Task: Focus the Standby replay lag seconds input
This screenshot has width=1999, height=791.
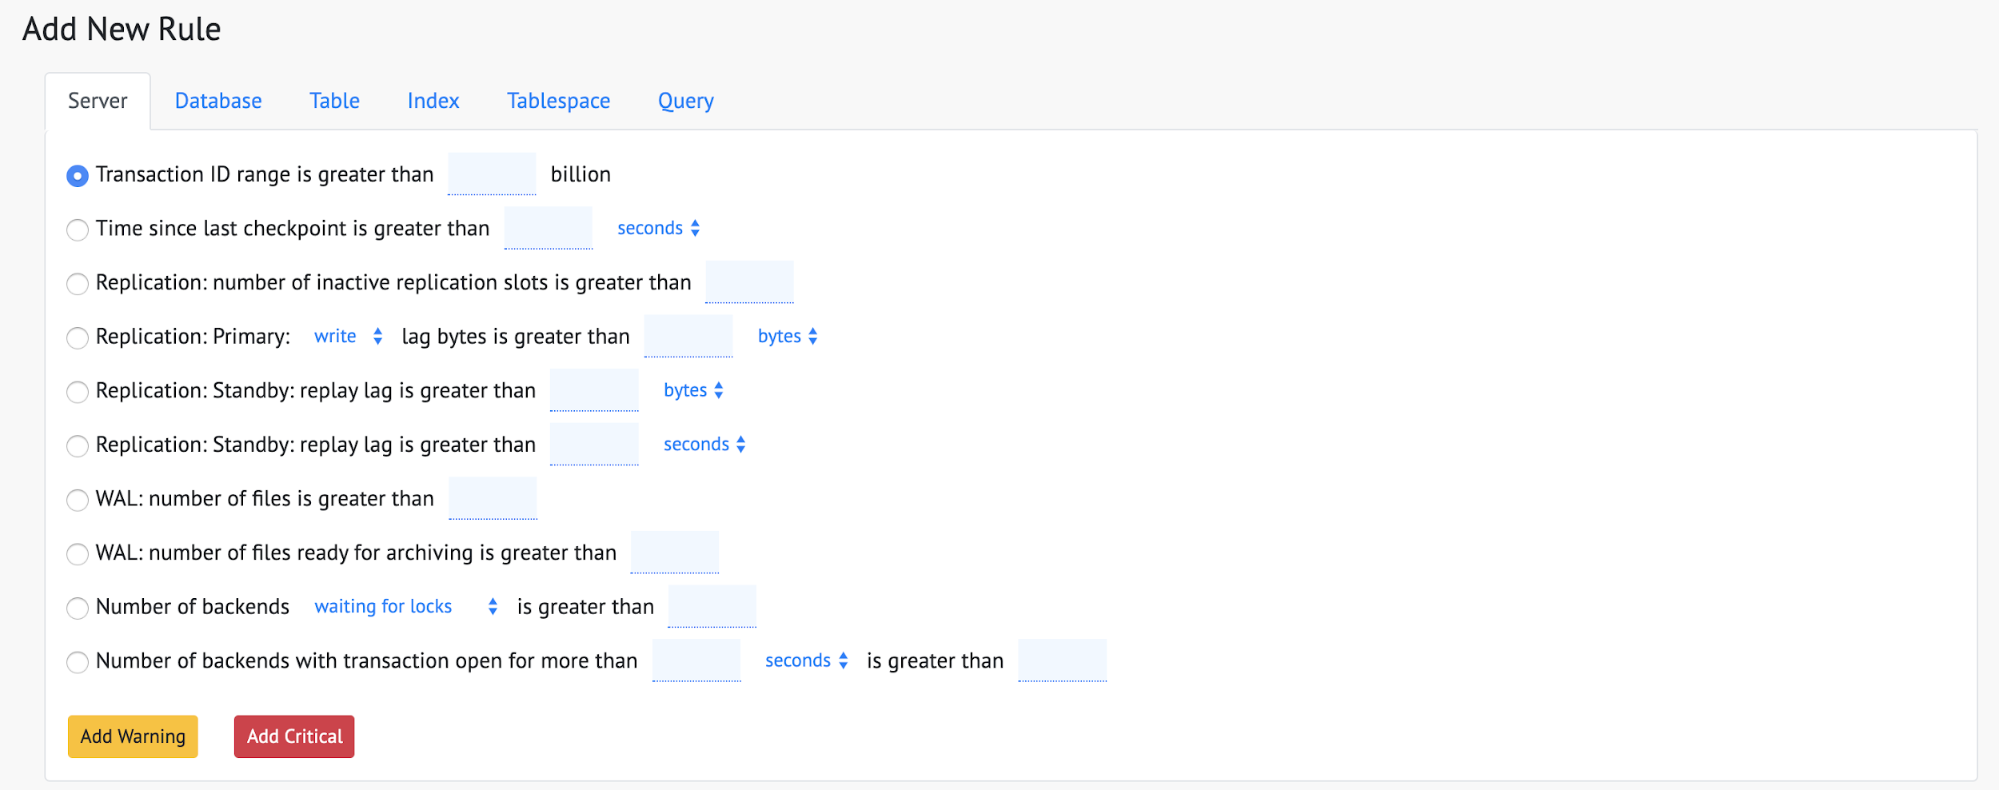Action: (x=594, y=444)
